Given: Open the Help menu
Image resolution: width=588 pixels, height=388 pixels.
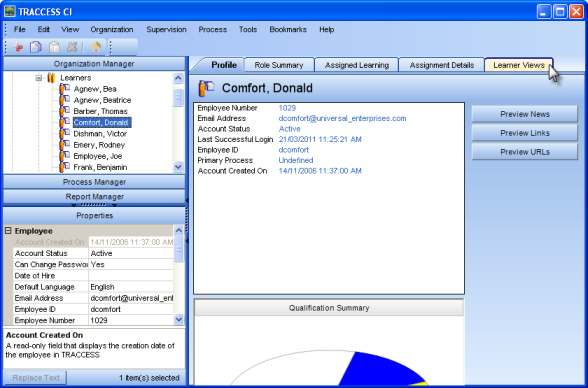Looking at the screenshot, I should [327, 30].
